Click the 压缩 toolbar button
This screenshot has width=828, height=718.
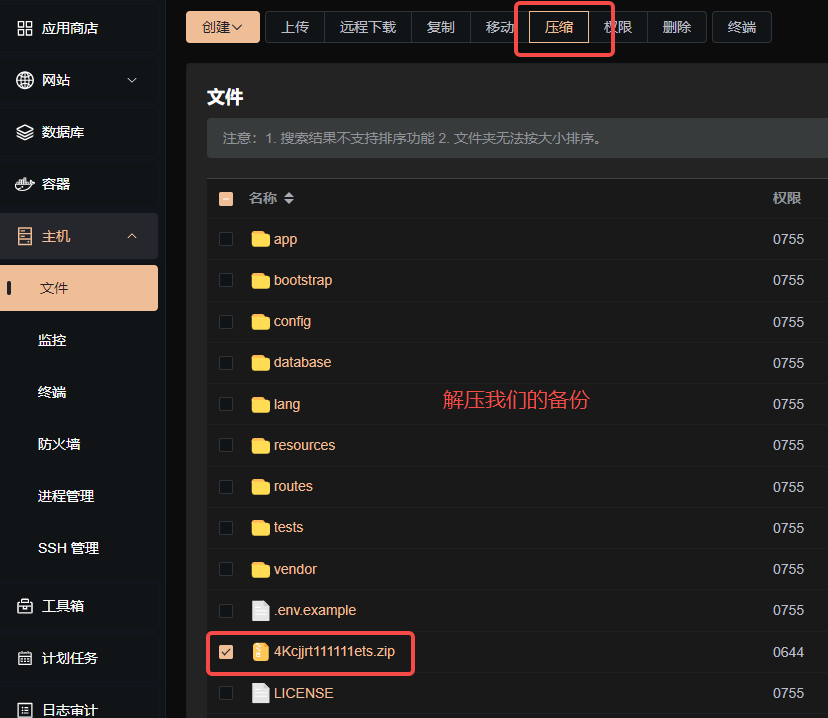point(559,27)
